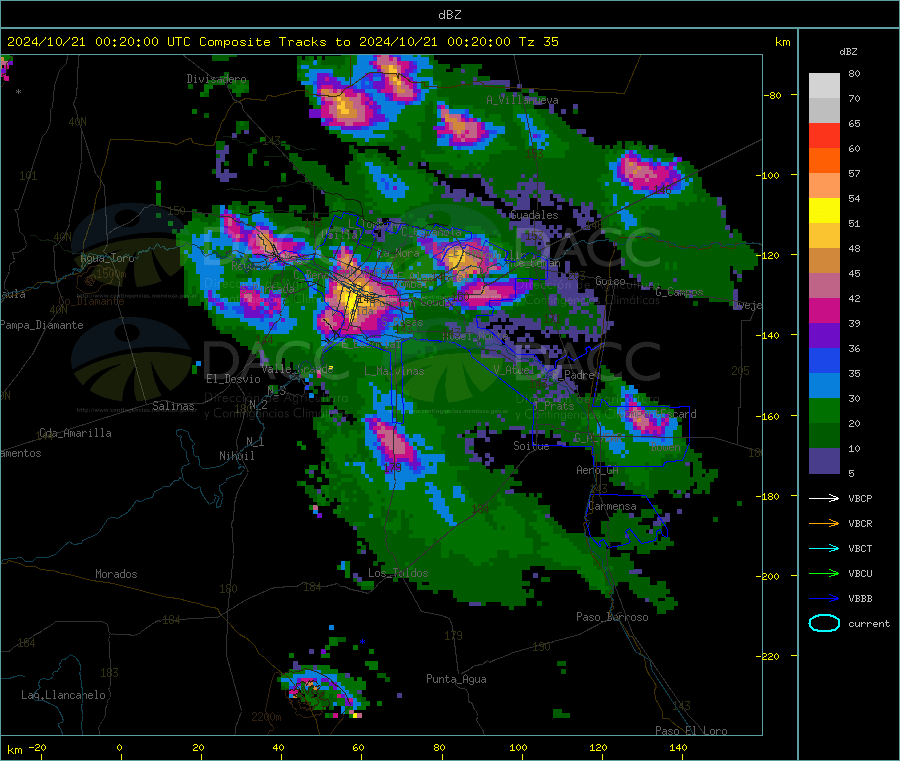Click the 'Punta_Agua' map label

tap(456, 679)
